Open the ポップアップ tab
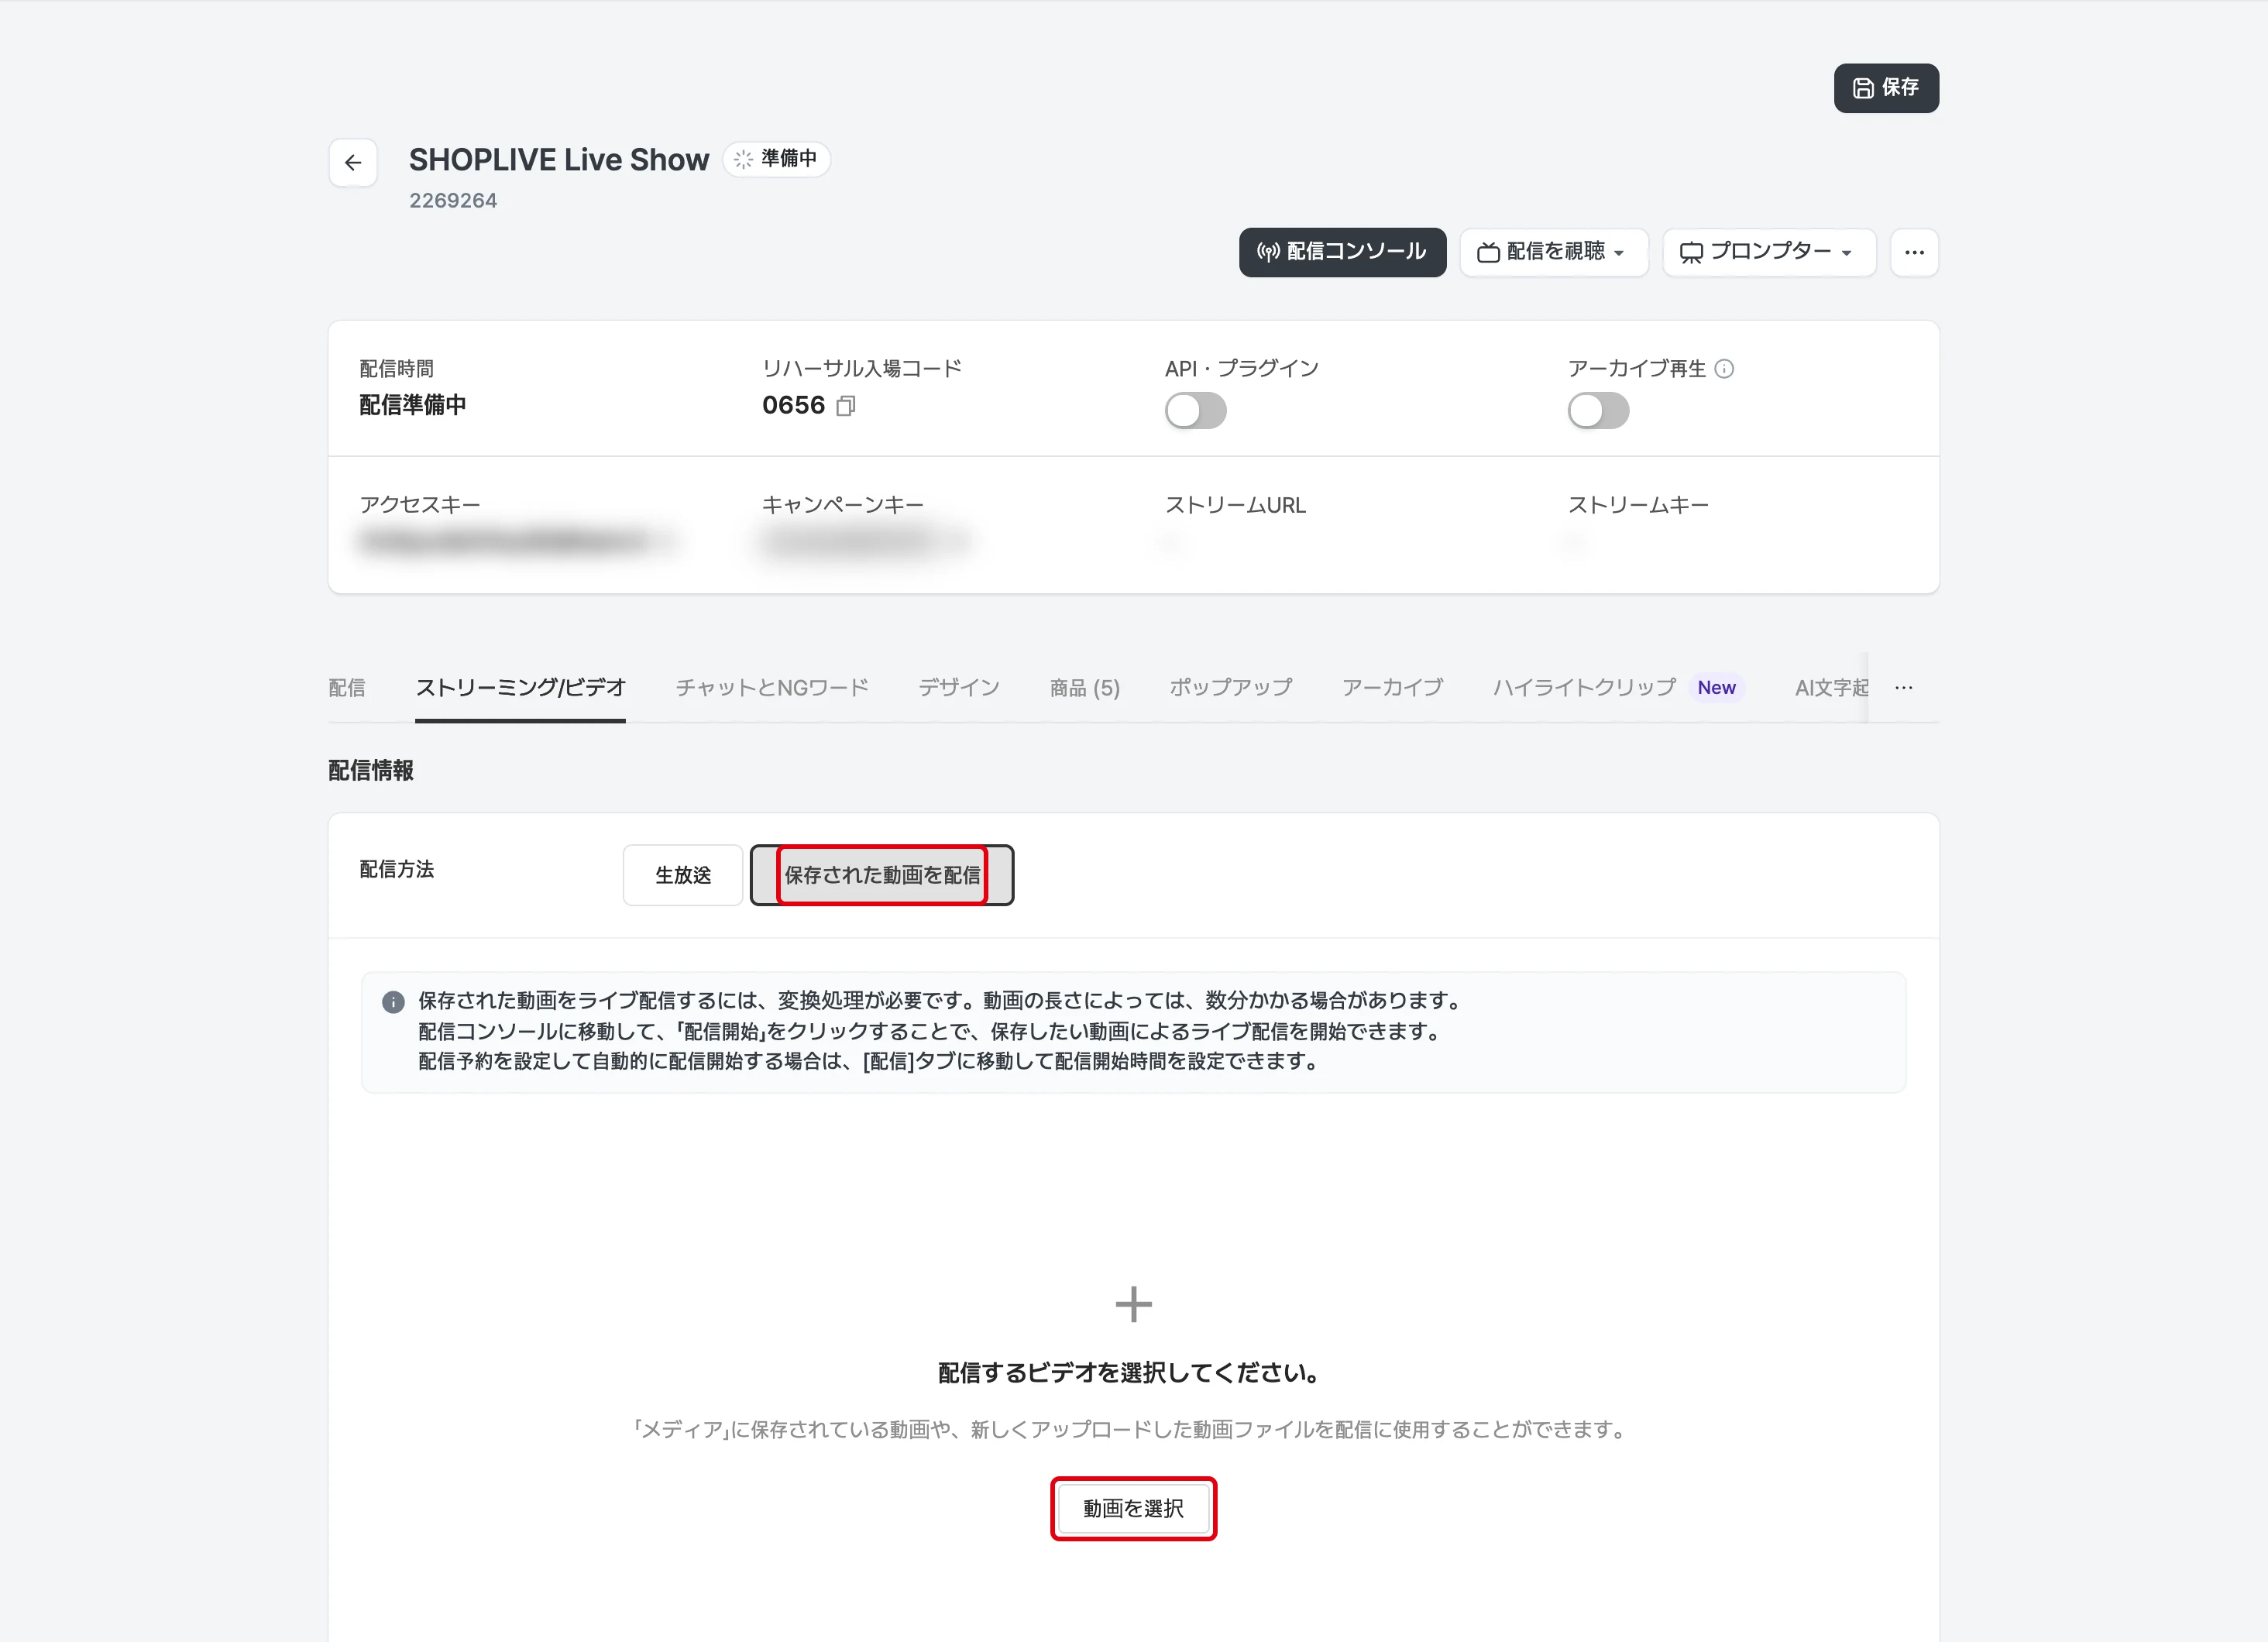 [x=1231, y=688]
